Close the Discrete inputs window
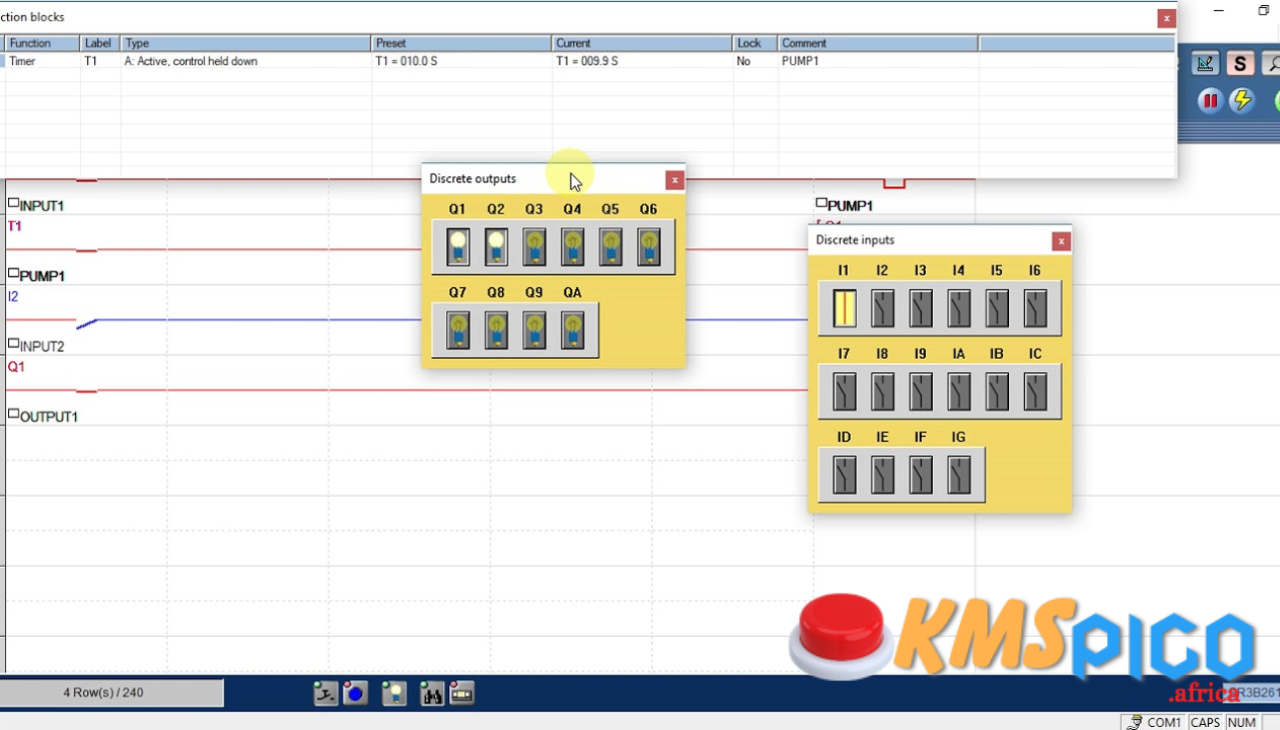Viewport: 1280px width, 730px height. [x=1061, y=241]
